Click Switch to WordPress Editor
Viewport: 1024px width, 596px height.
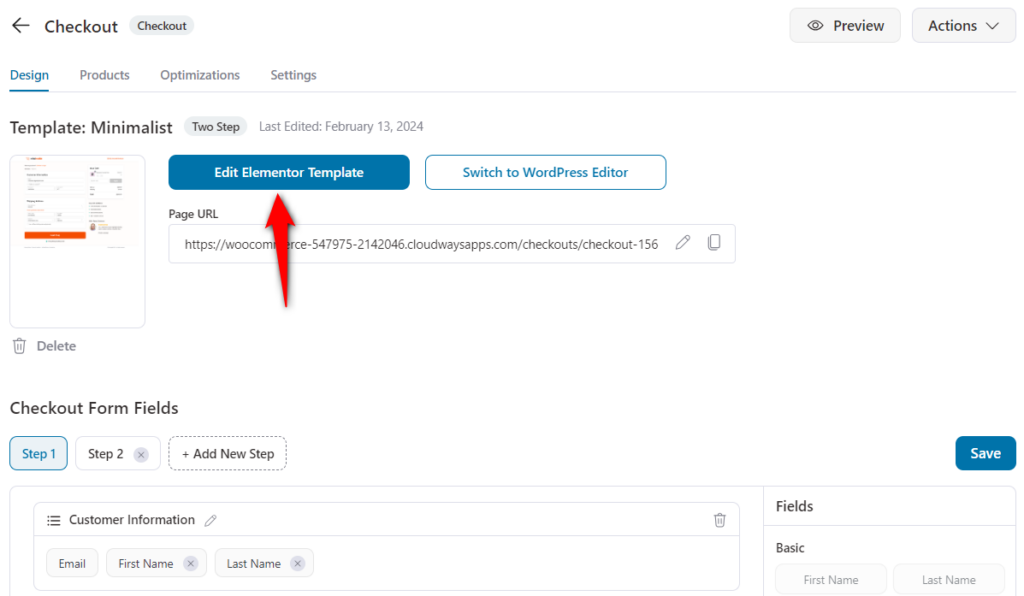tap(545, 172)
